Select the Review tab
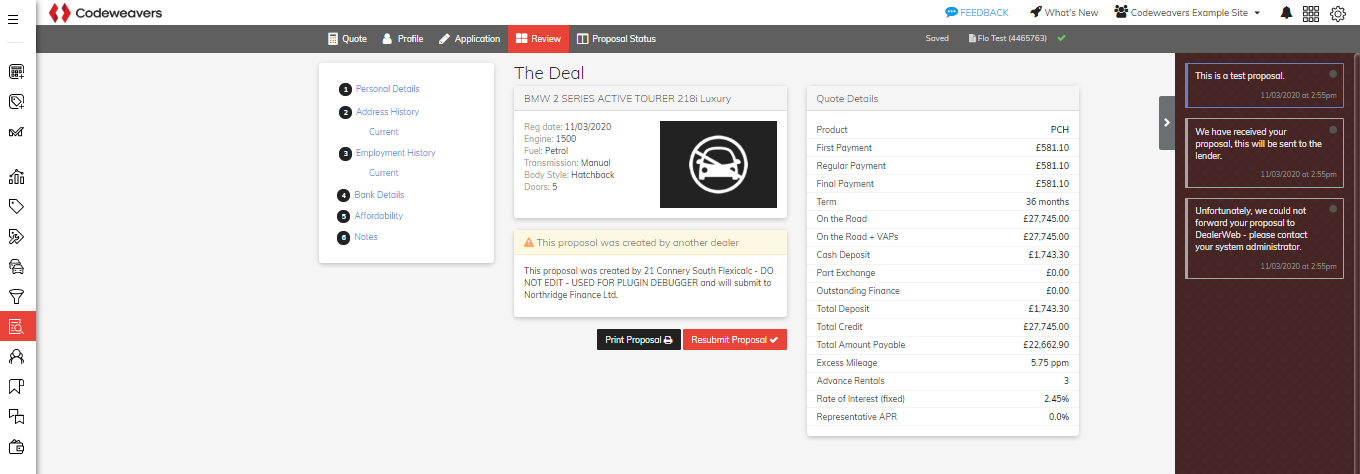The width and height of the screenshot is (1360, 474). [538, 39]
